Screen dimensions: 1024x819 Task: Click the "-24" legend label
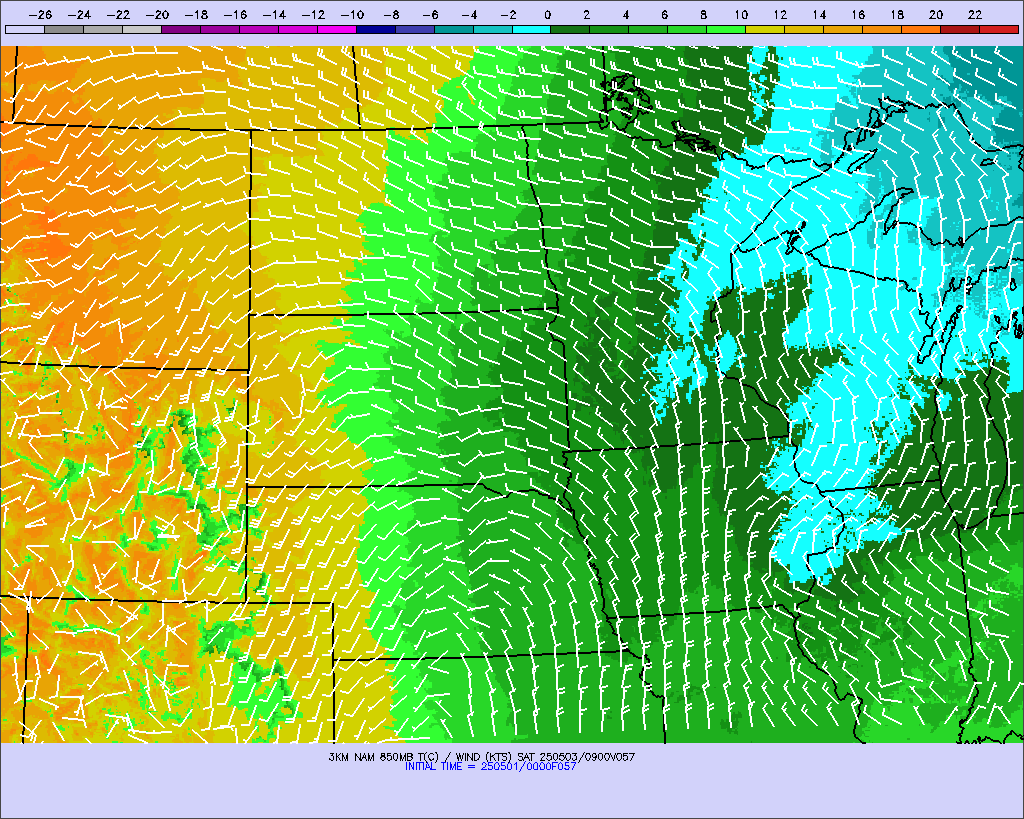click(x=79, y=15)
